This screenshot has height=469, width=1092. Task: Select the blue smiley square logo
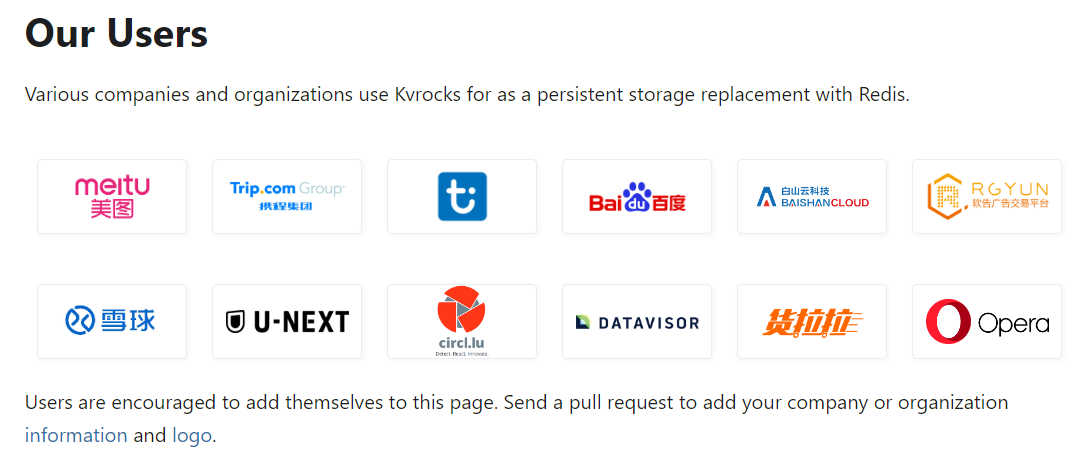(462, 197)
